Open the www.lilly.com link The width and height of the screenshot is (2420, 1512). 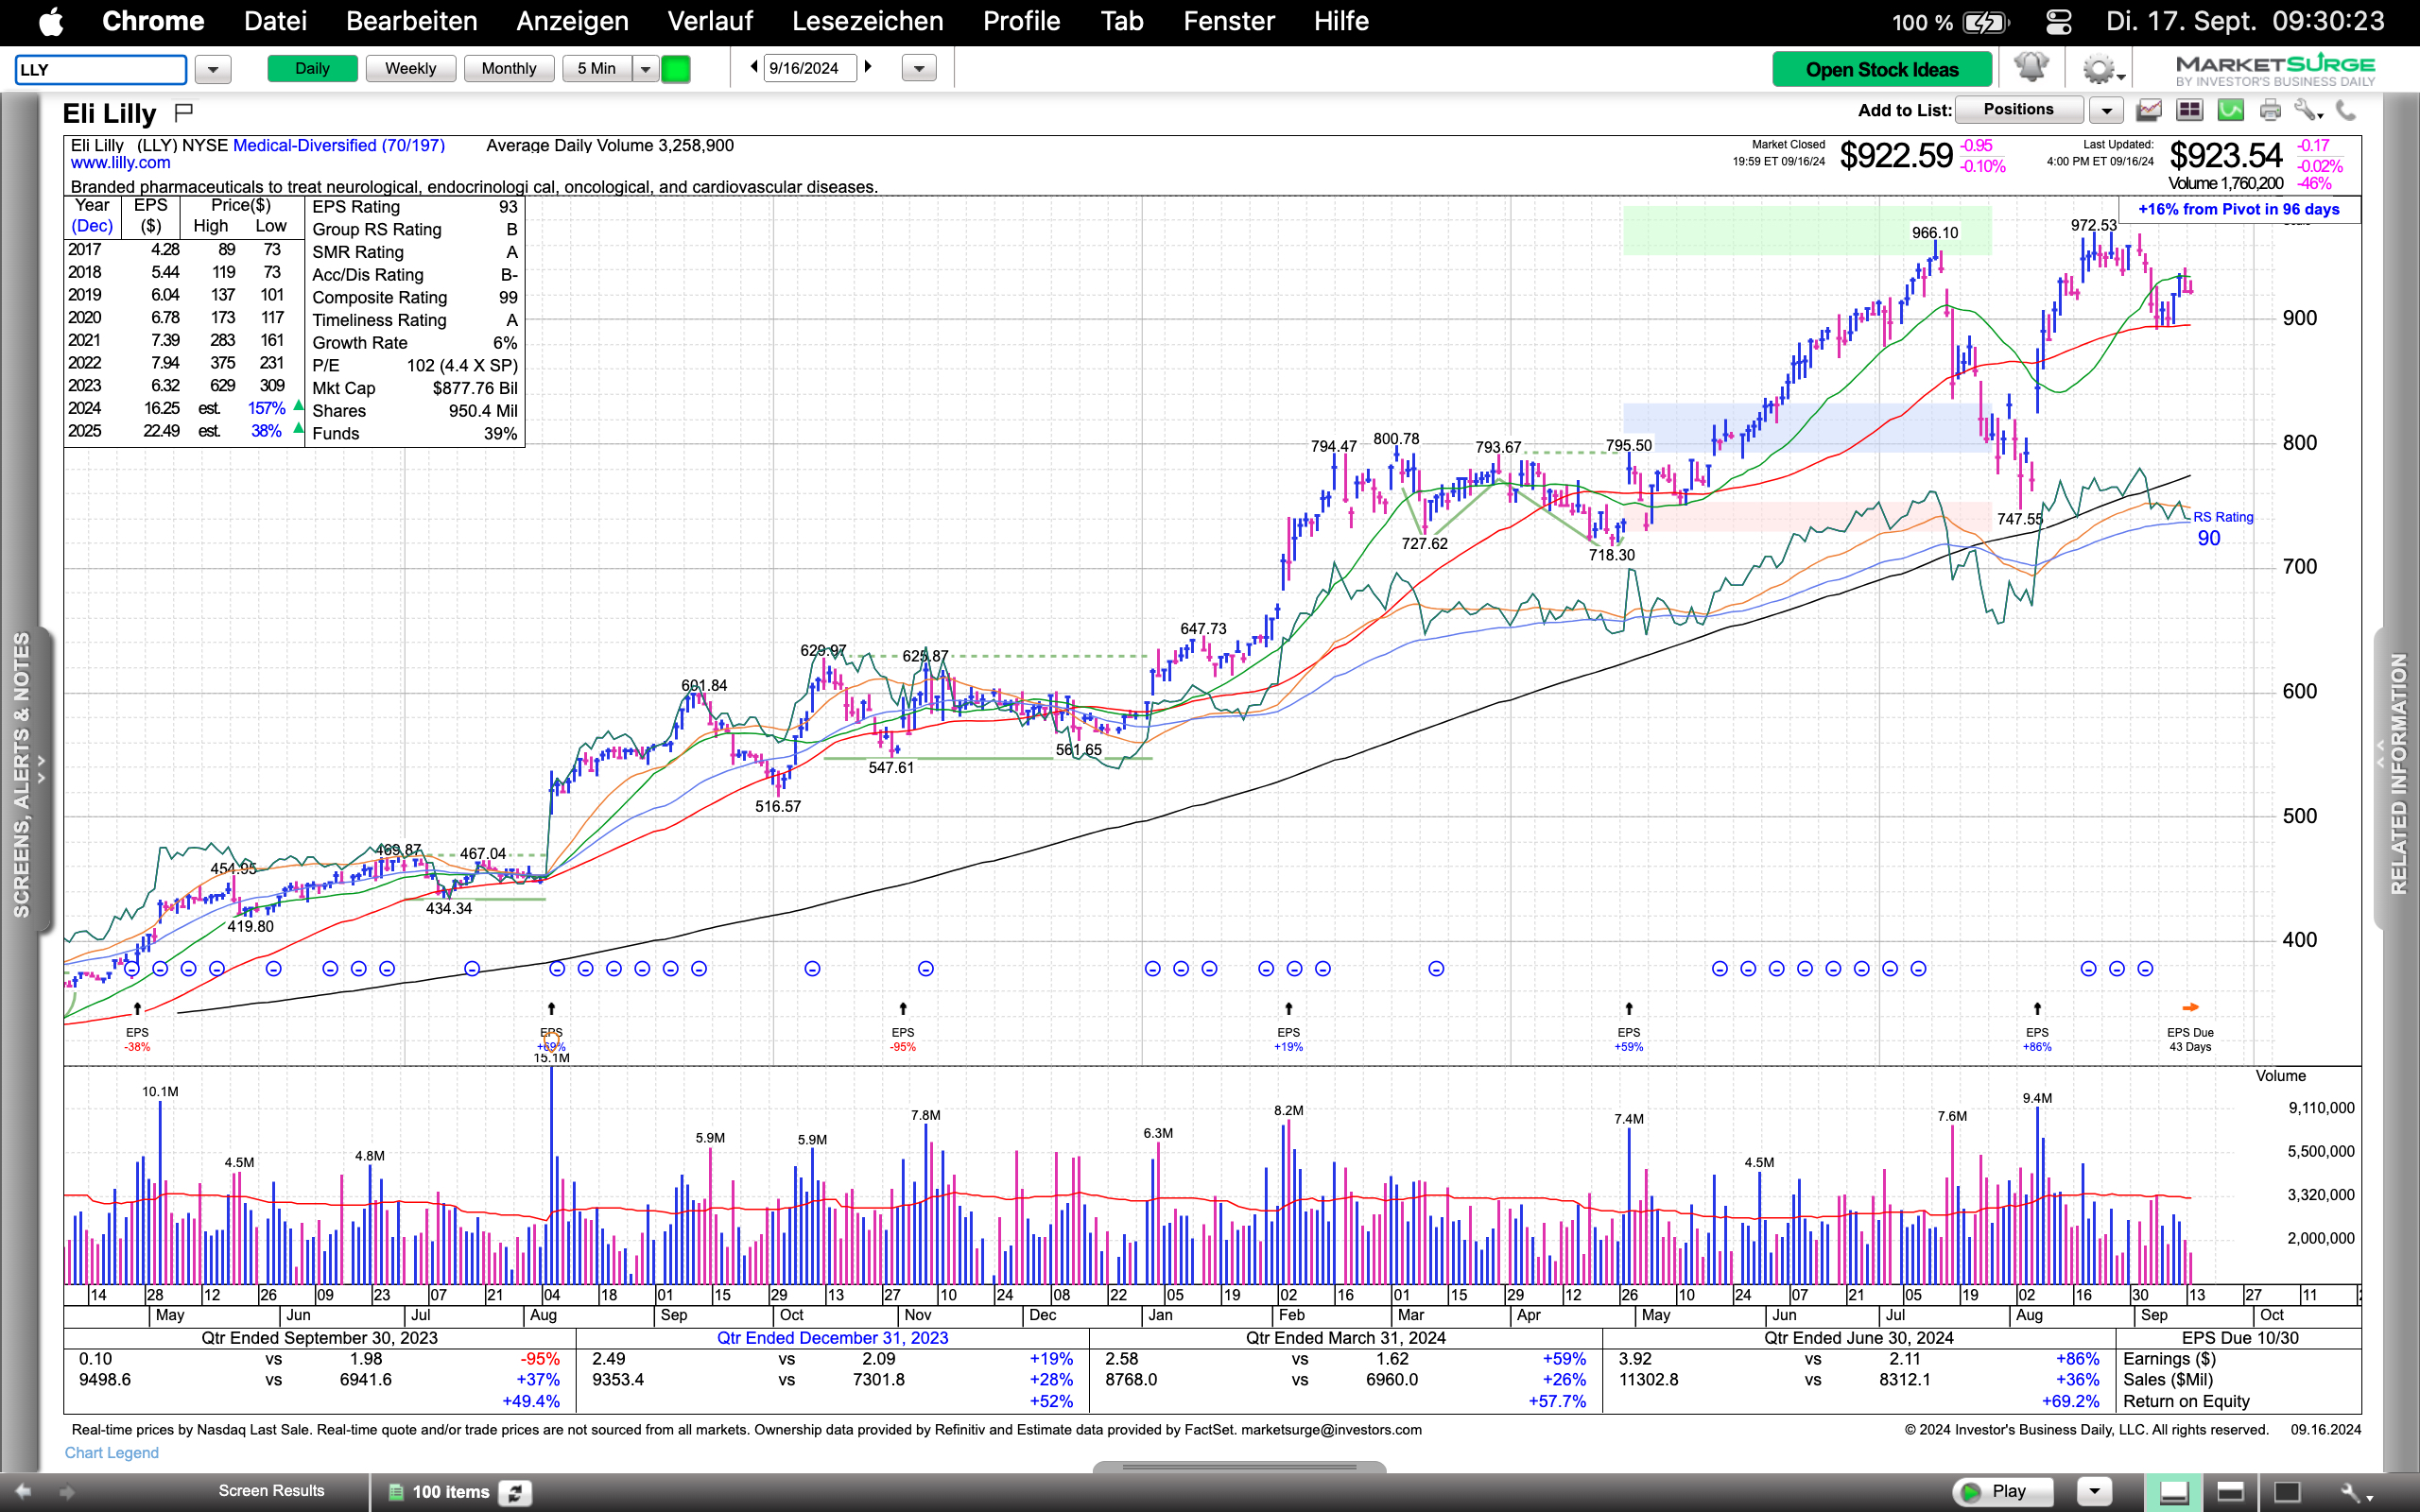tap(120, 163)
